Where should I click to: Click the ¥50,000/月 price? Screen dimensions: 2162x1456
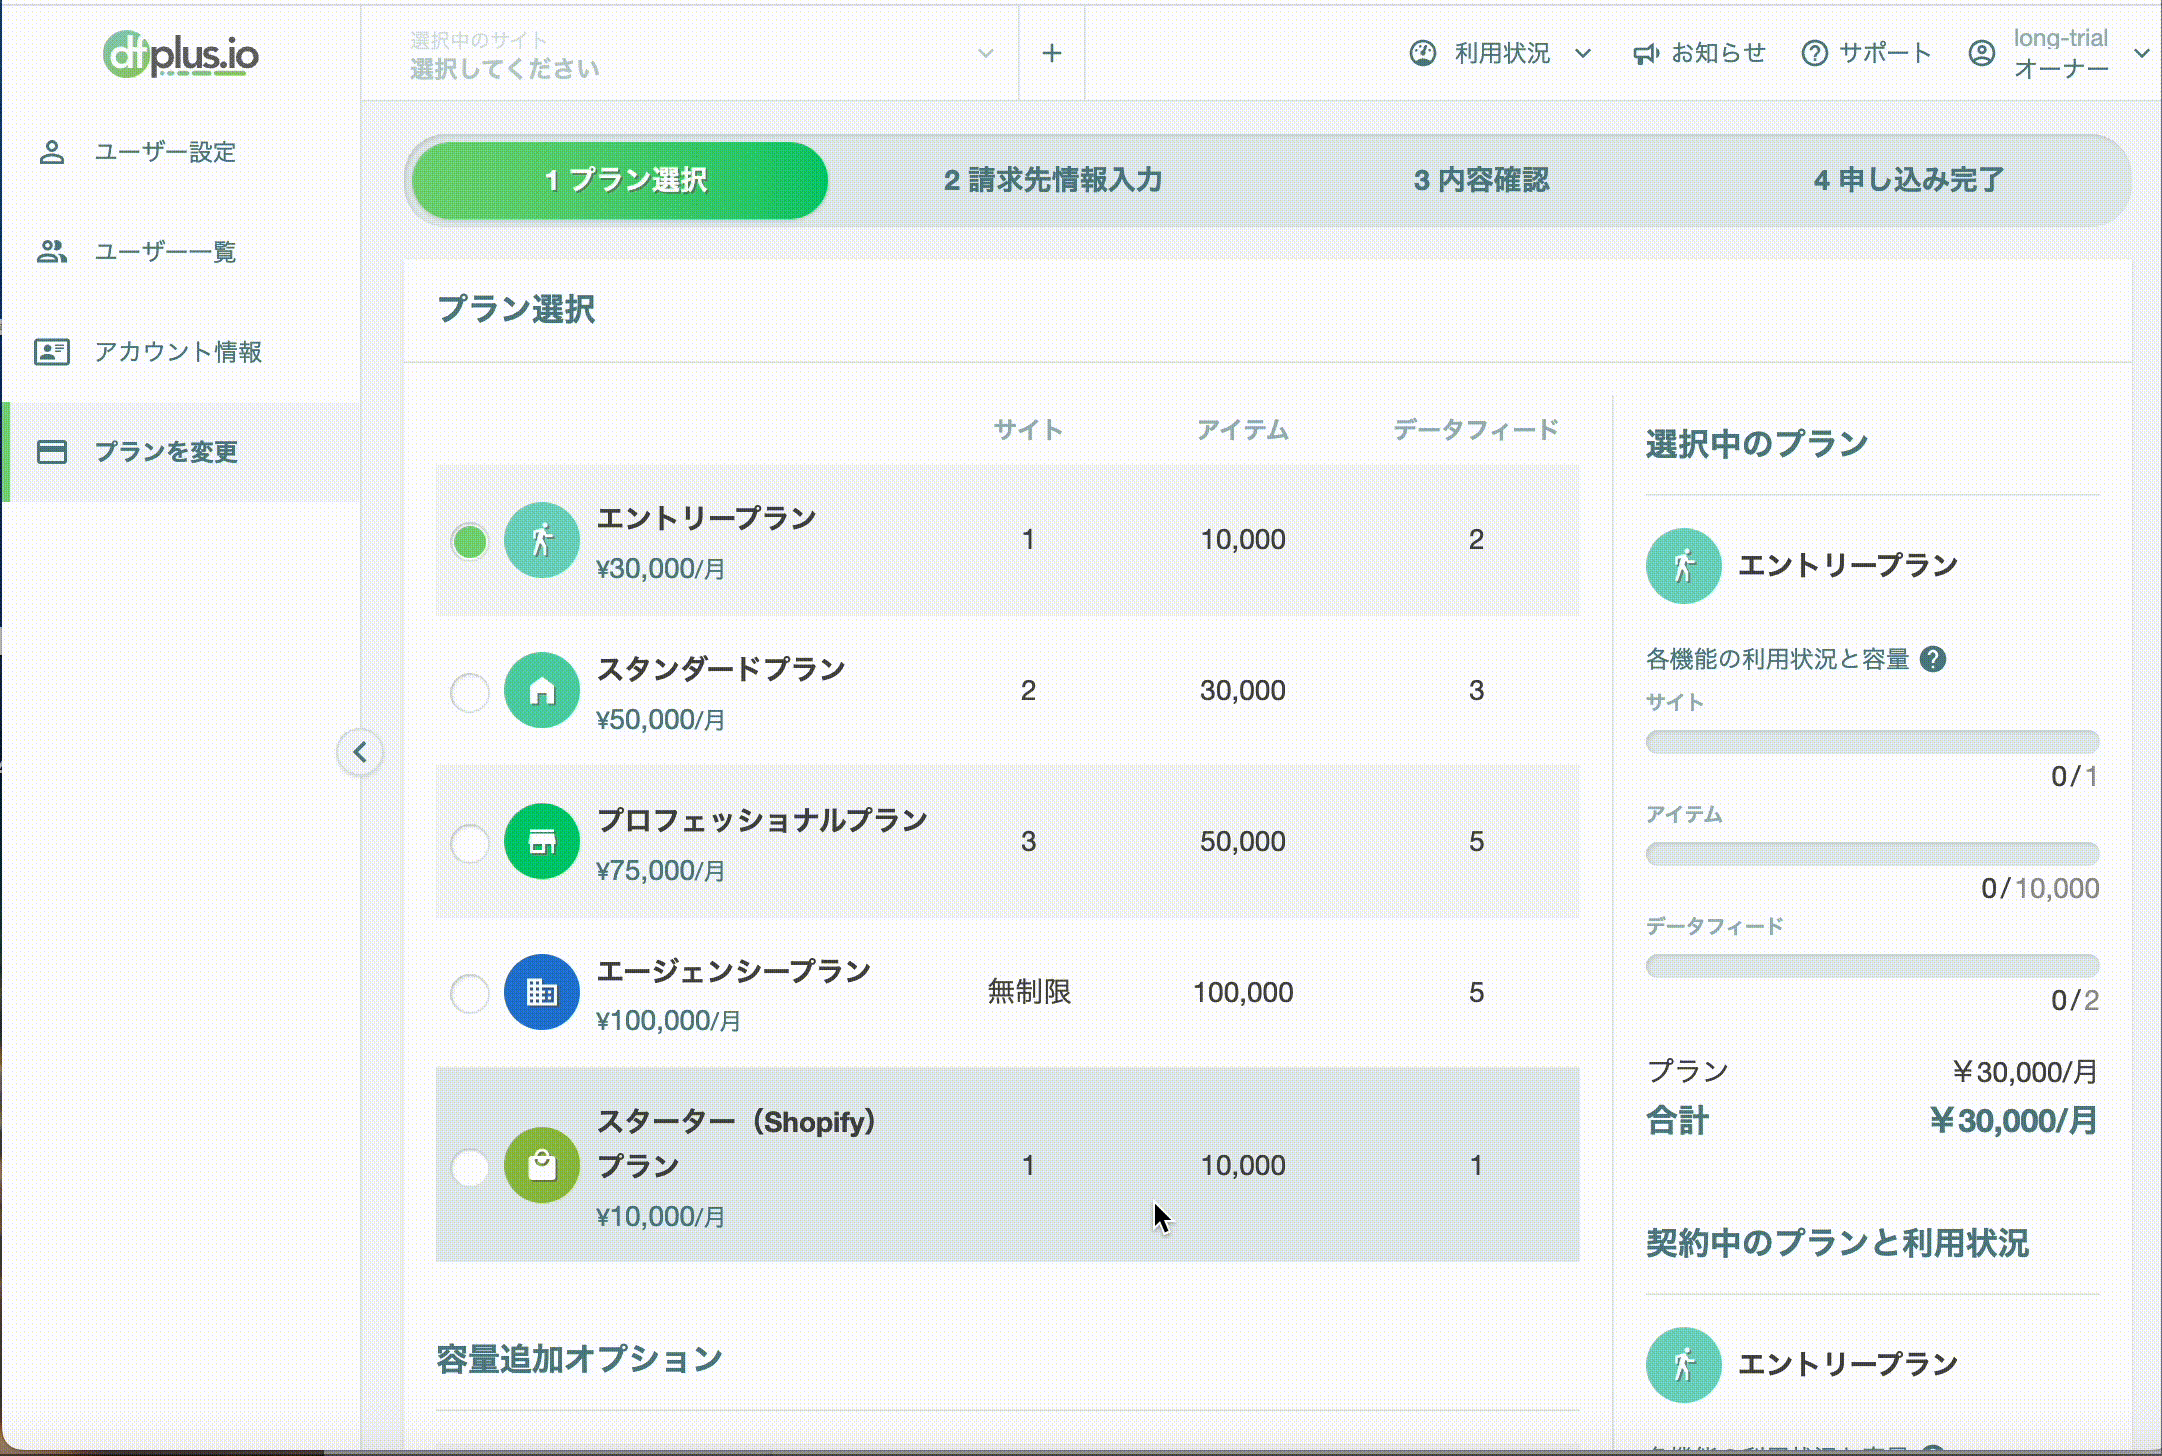(660, 720)
